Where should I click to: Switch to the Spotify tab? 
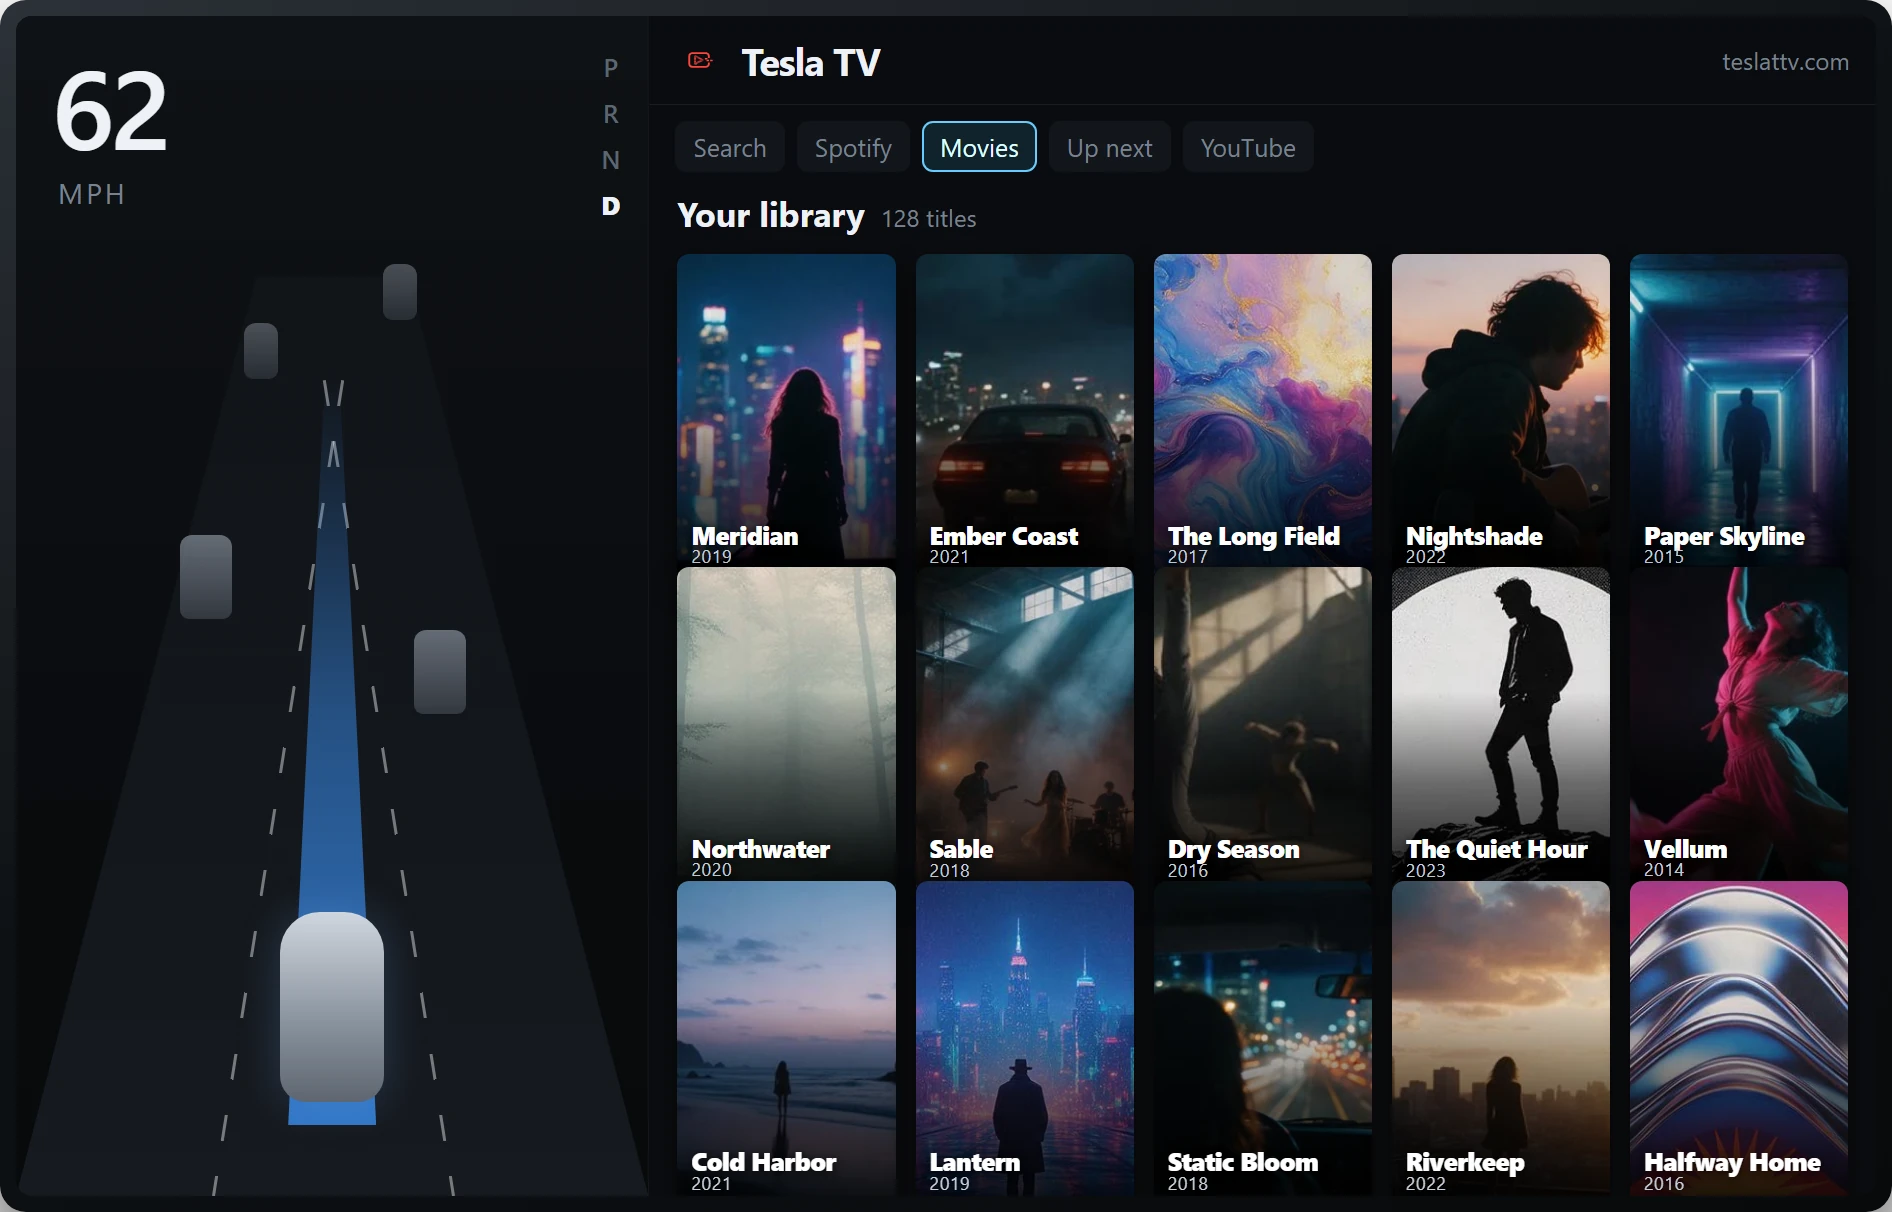pos(853,148)
